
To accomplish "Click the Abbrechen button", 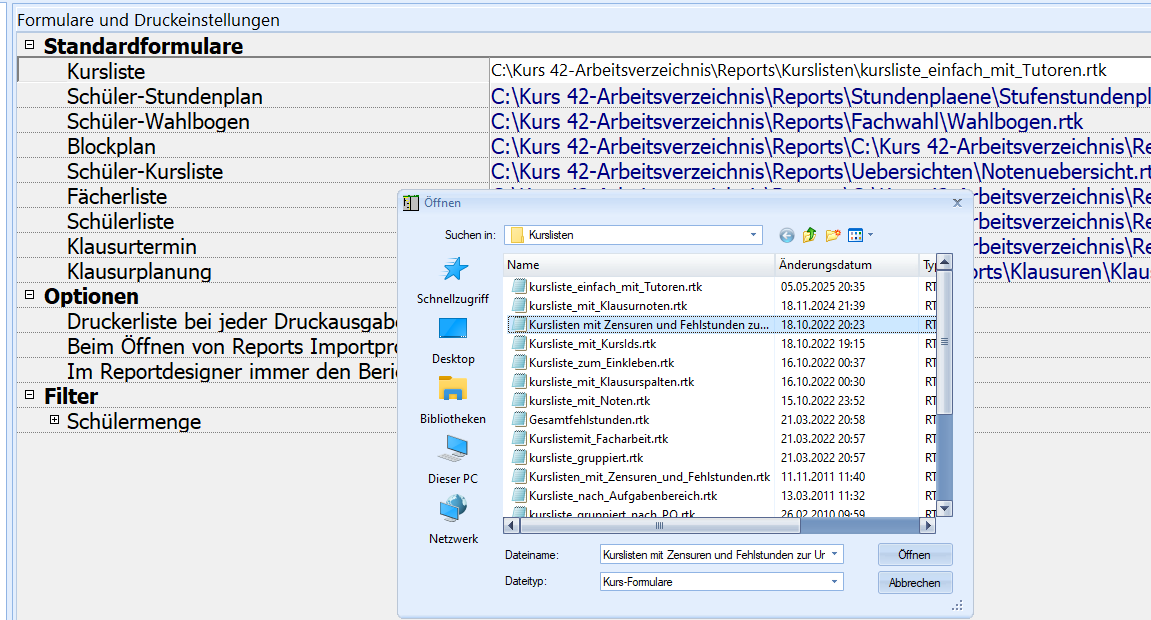I will (x=915, y=583).
